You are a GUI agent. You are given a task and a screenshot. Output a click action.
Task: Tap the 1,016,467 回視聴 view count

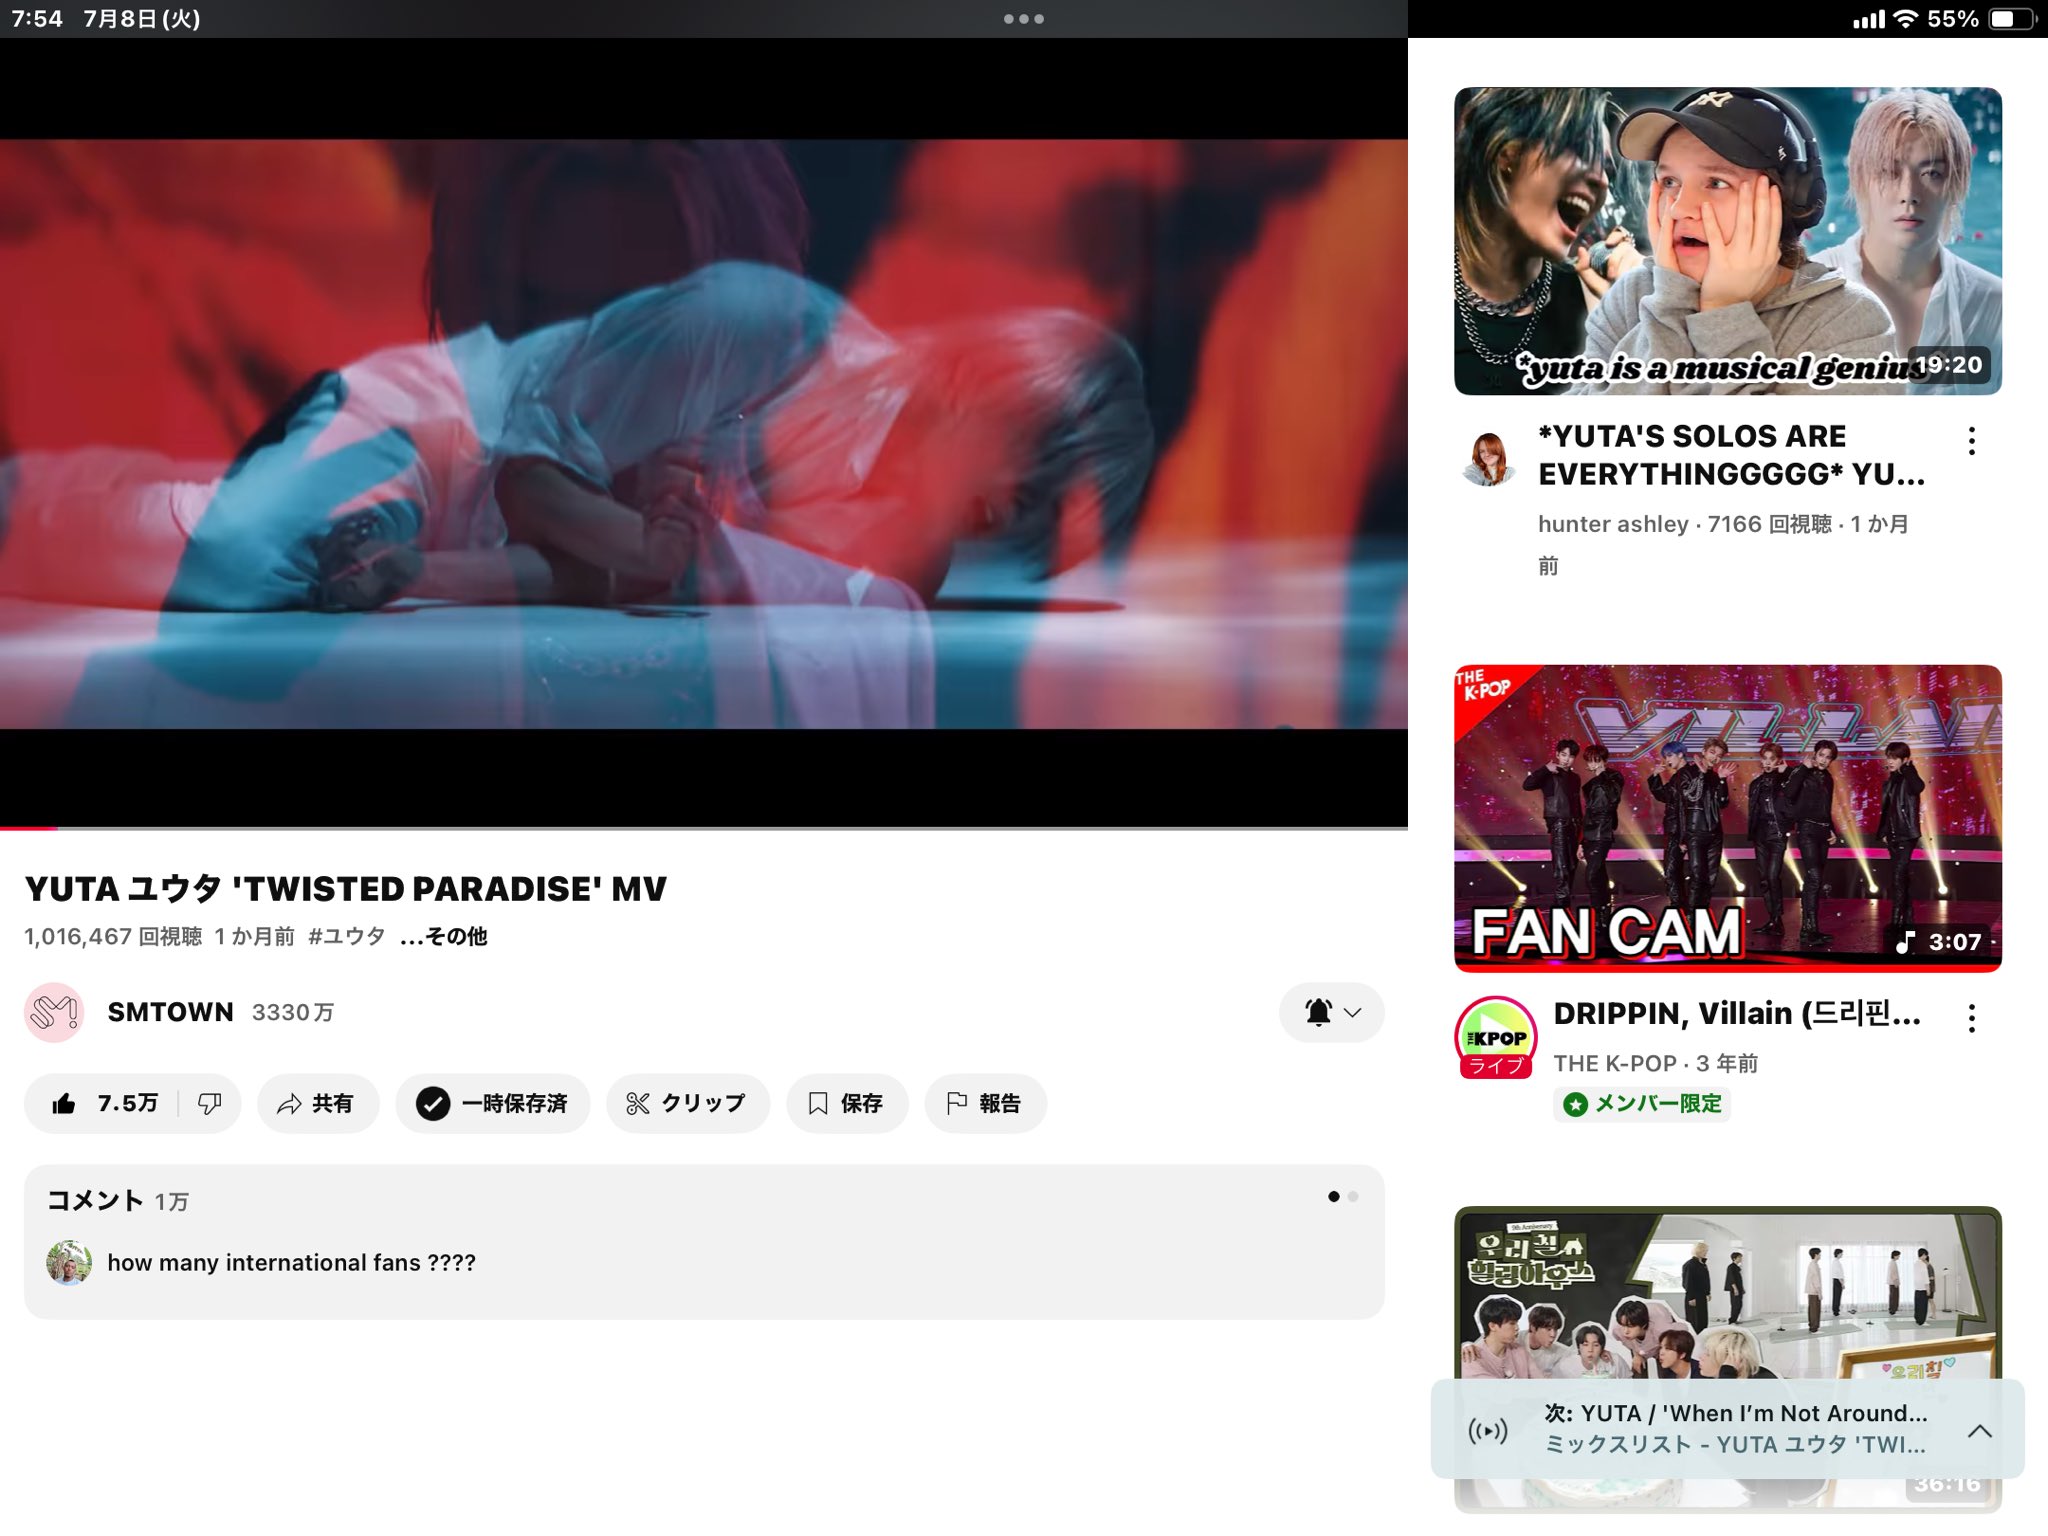click(x=113, y=936)
